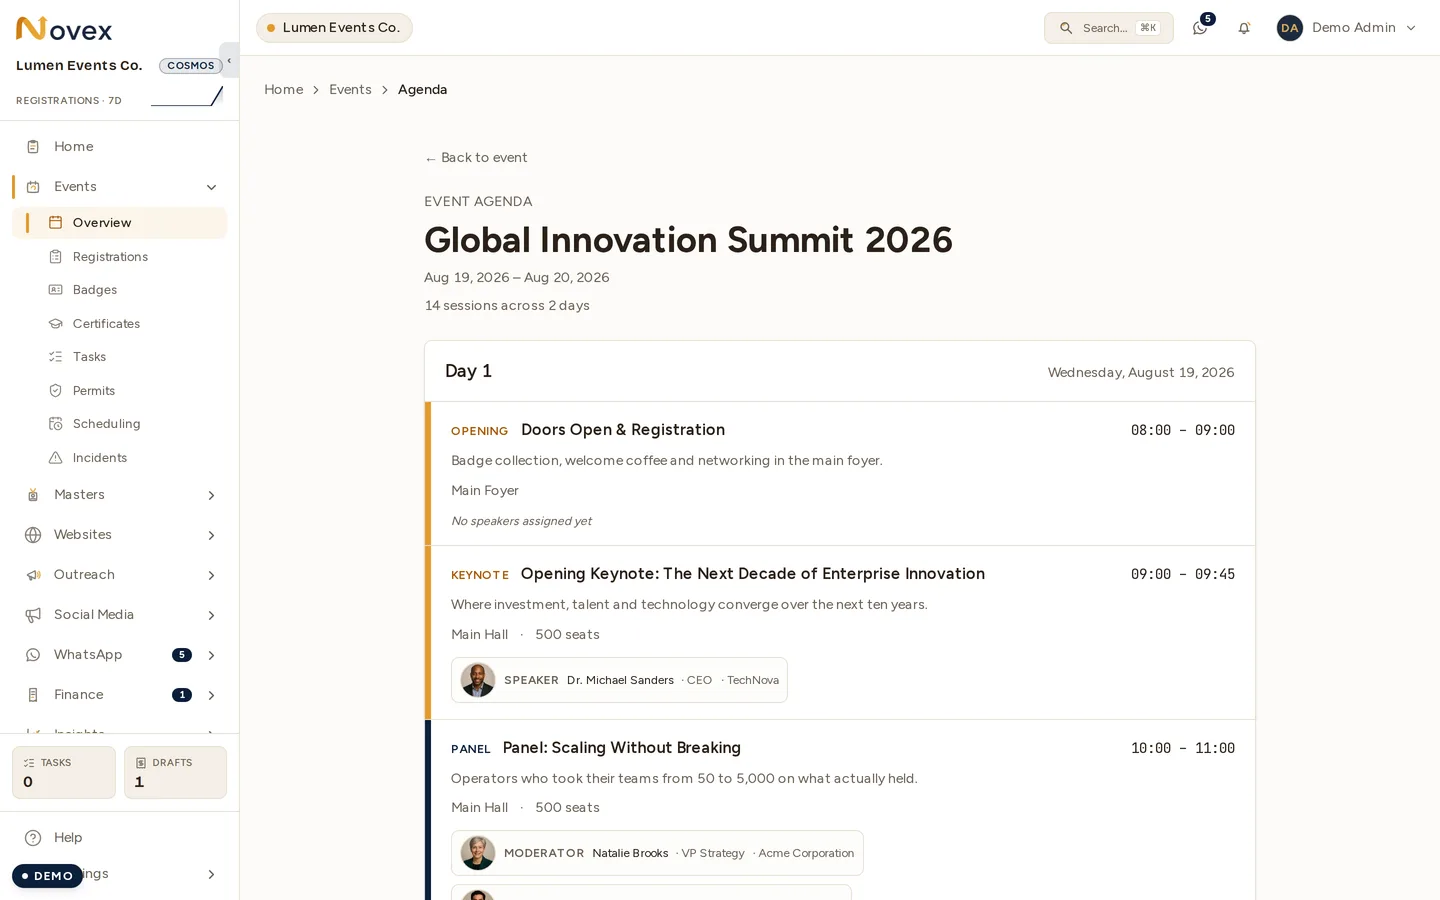Open the Tasks counter card

pyautogui.click(x=64, y=772)
